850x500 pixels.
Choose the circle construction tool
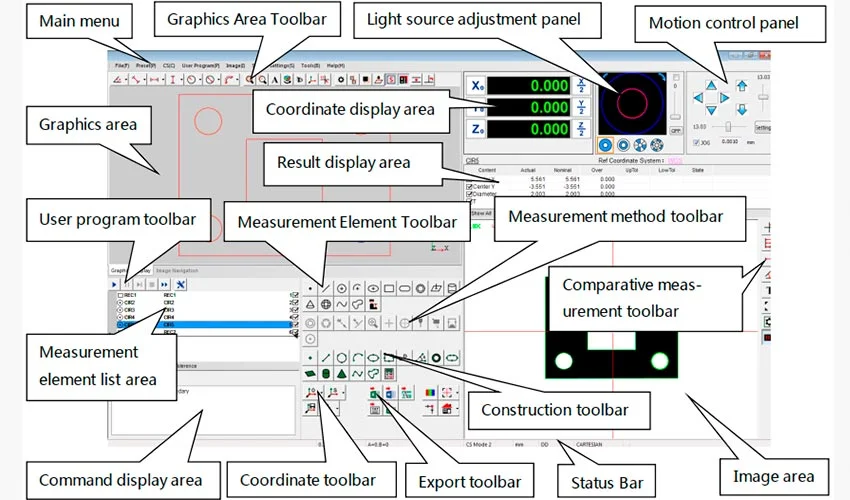(341, 356)
